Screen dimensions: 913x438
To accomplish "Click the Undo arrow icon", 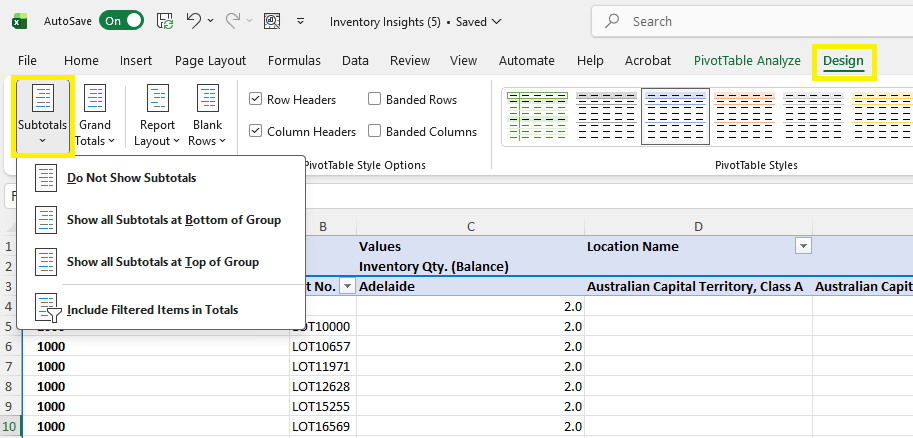I will (x=194, y=20).
